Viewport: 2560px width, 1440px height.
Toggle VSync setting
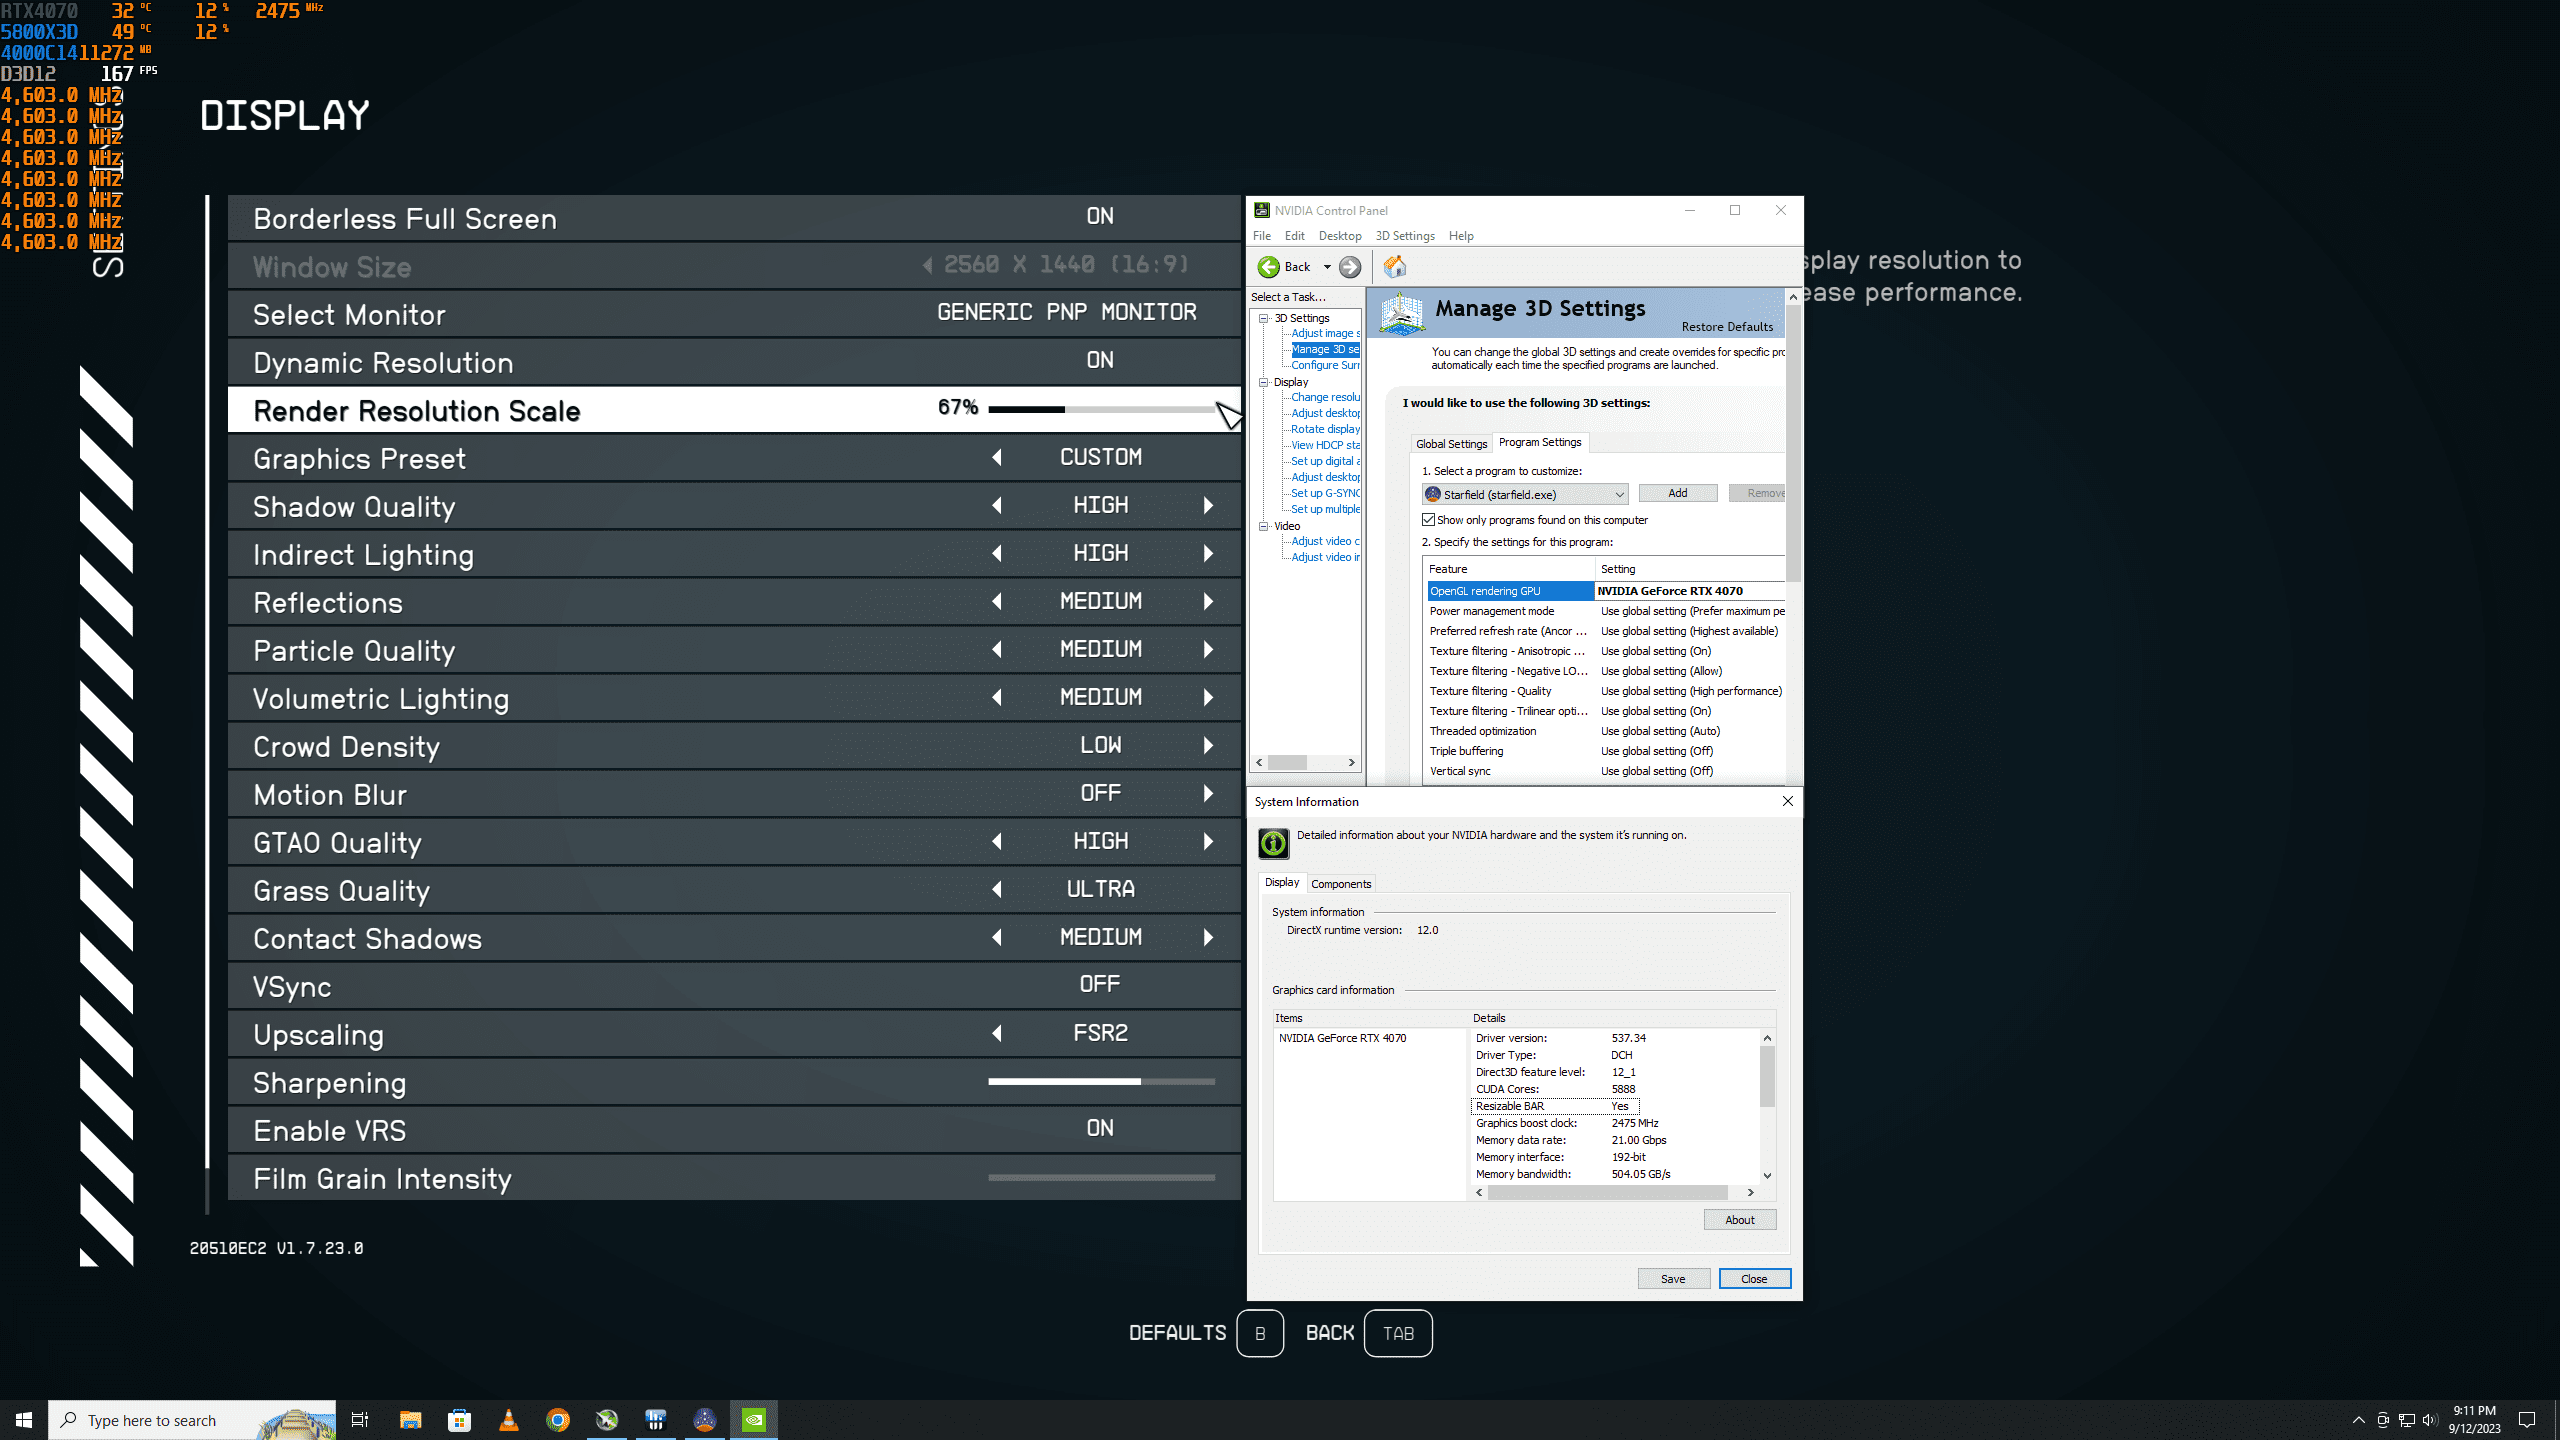click(734, 986)
